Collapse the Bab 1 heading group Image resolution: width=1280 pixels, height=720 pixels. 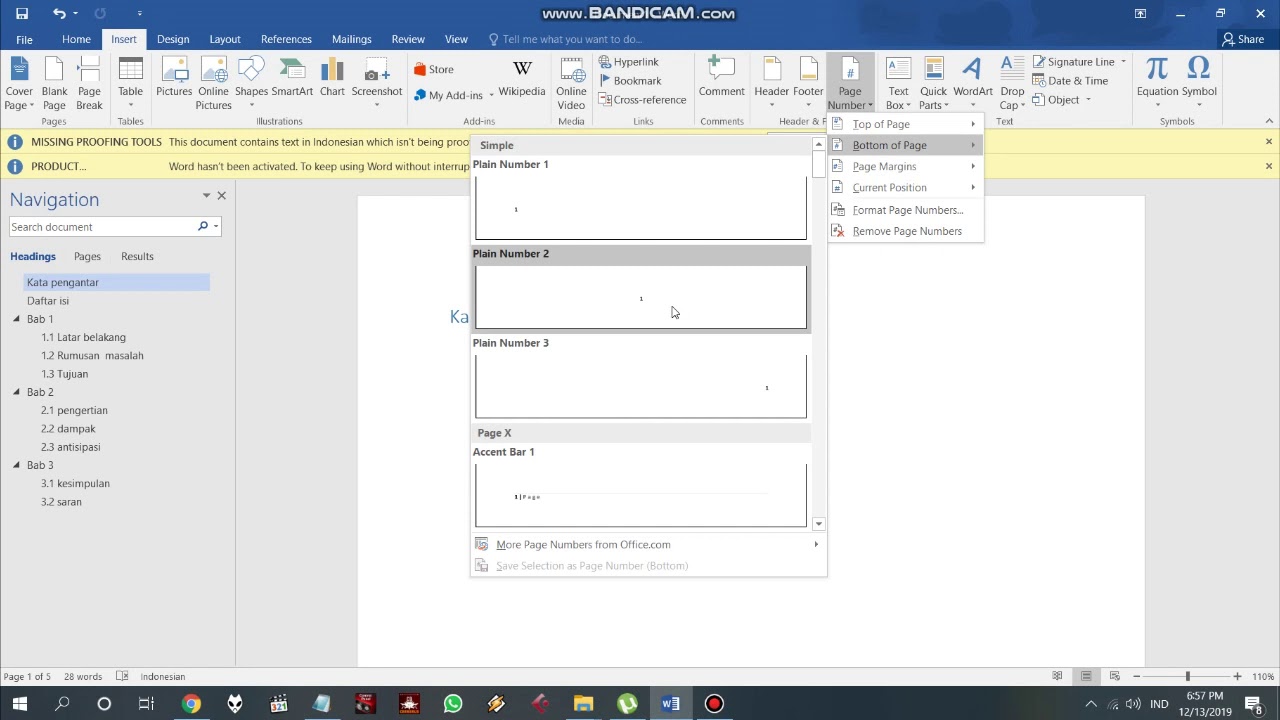[16, 319]
